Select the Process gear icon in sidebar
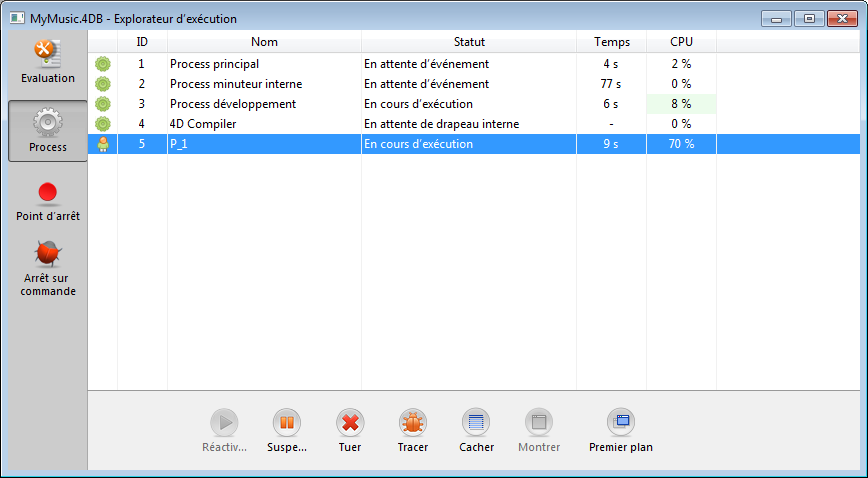Image resolution: width=868 pixels, height=478 pixels. [x=48, y=122]
